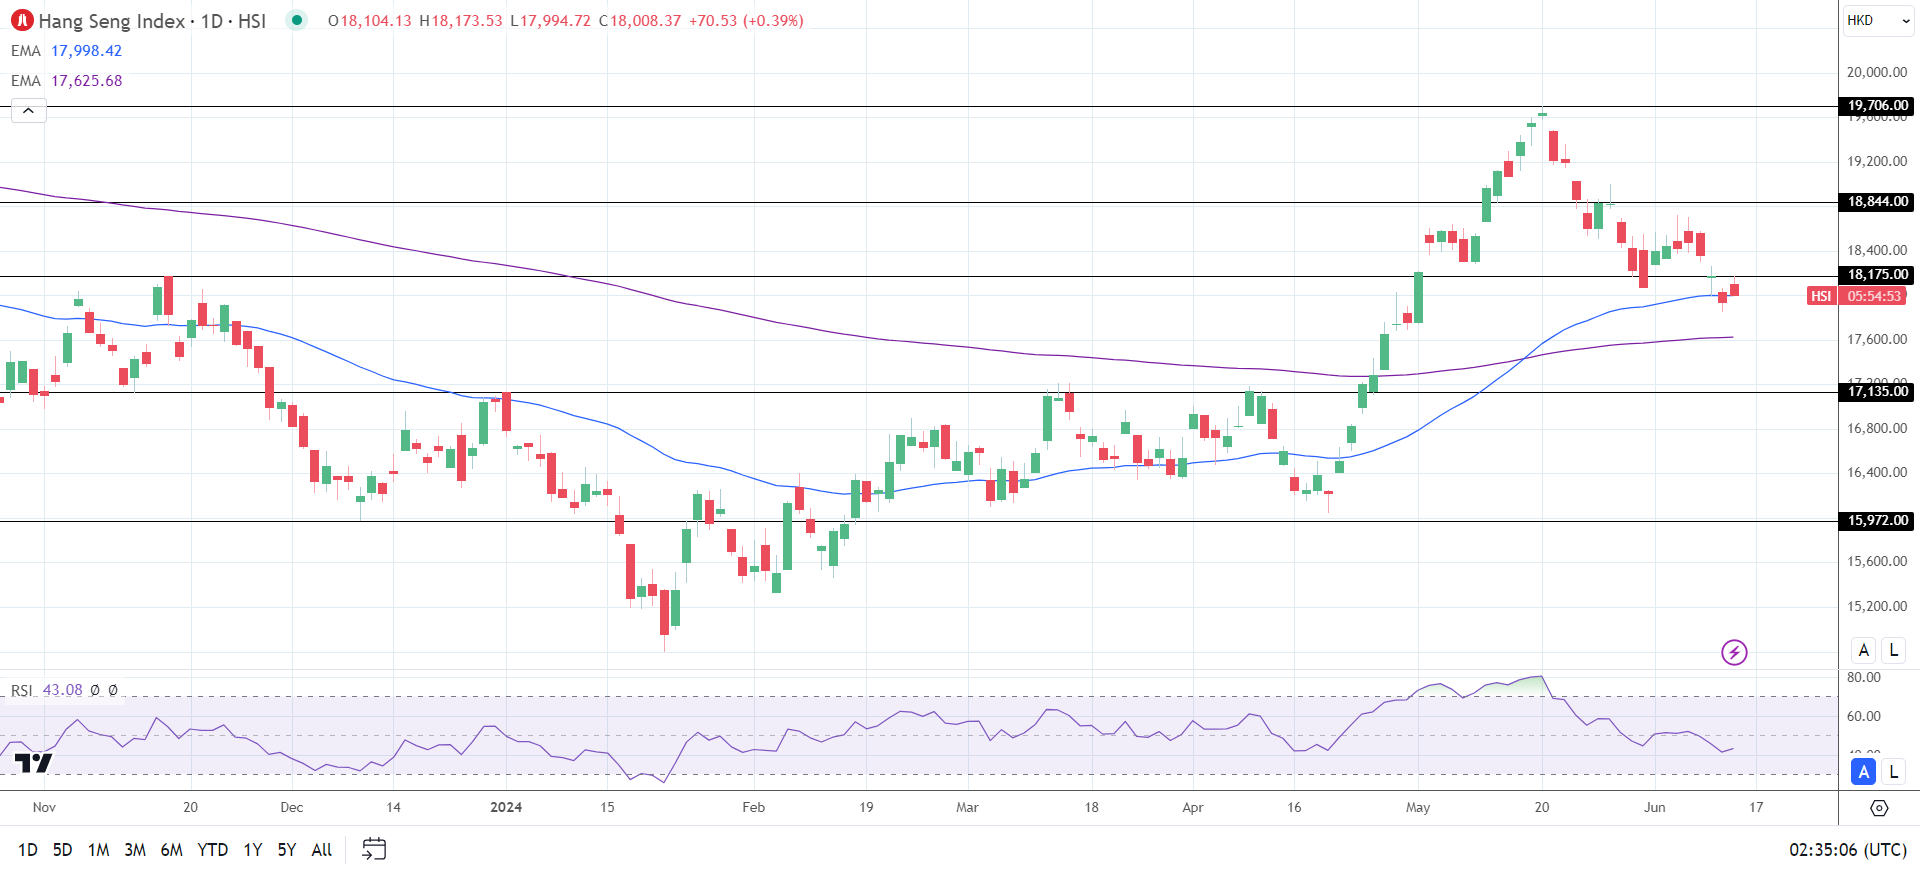Select the 1M time range

click(98, 850)
